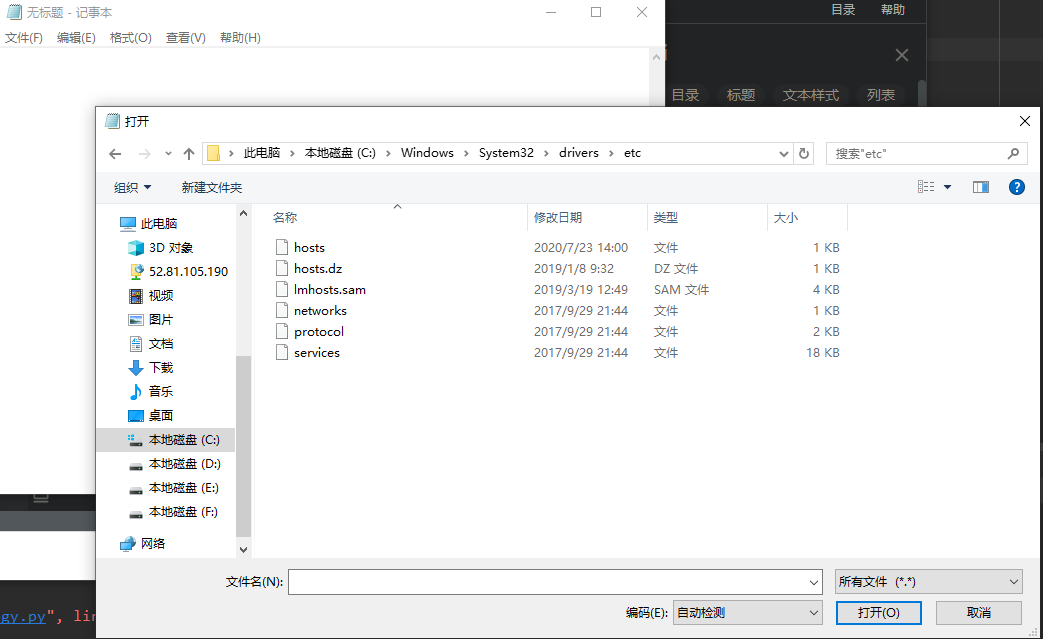The width and height of the screenshot is (1043, 639).
Task: Open Notepad 帮助(H) menu
Action: (240, 38)
